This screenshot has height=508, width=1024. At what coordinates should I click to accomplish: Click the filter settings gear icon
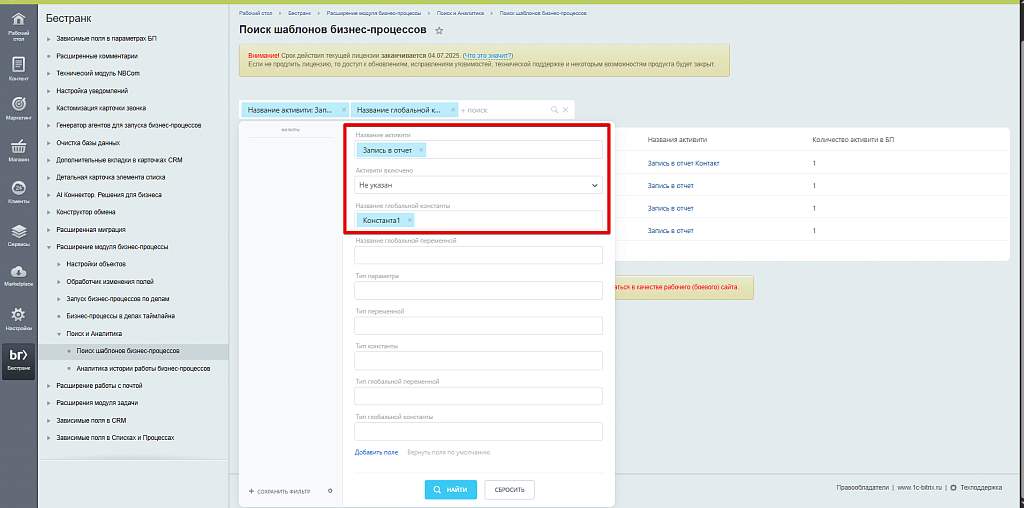click(330, 491)
